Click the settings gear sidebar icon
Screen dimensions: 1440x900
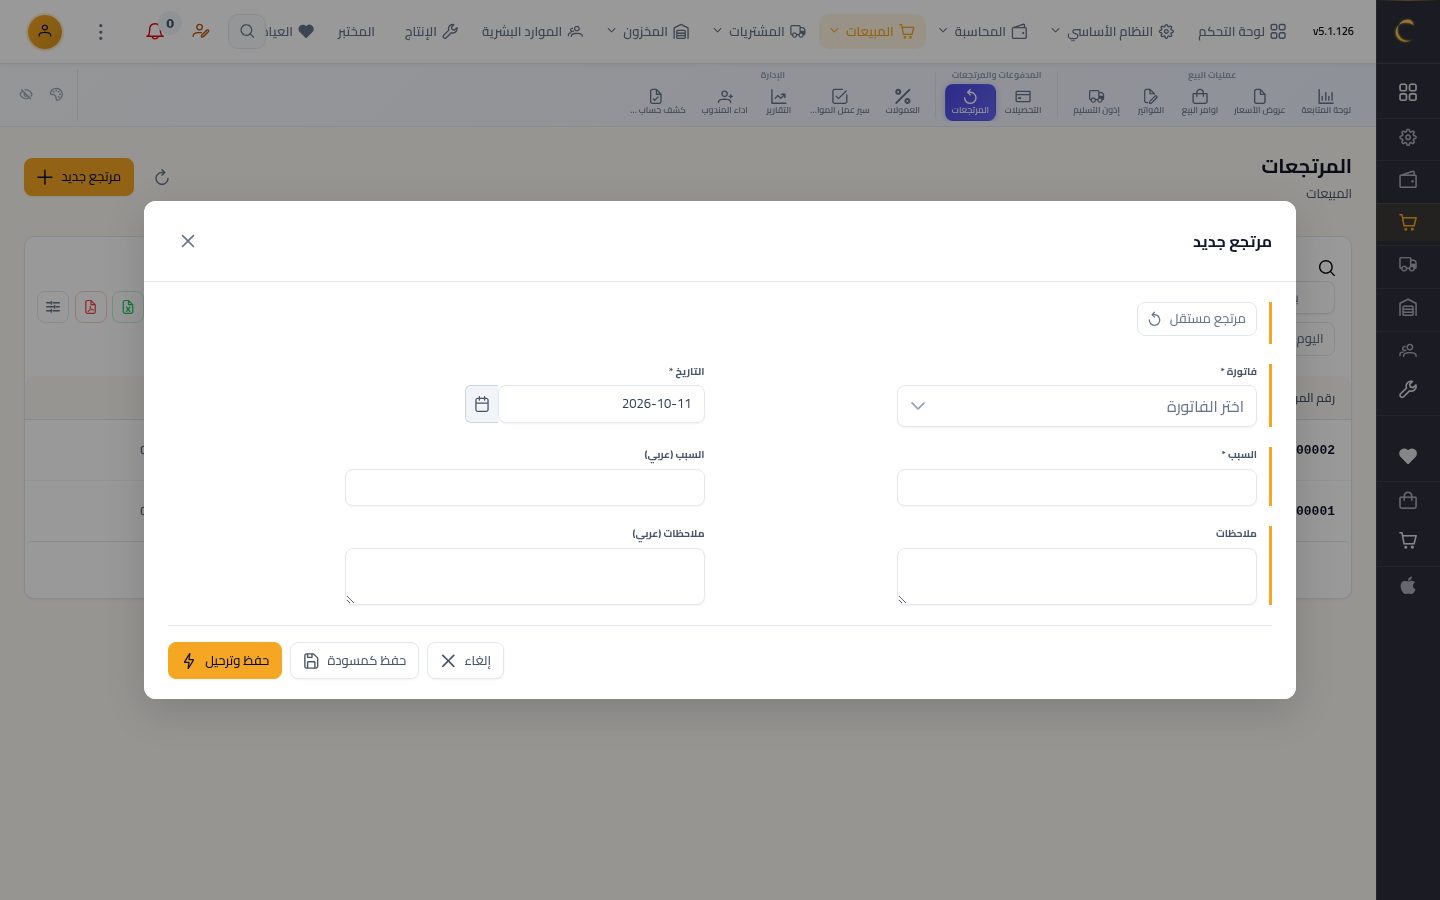[x=1408, y=137]
